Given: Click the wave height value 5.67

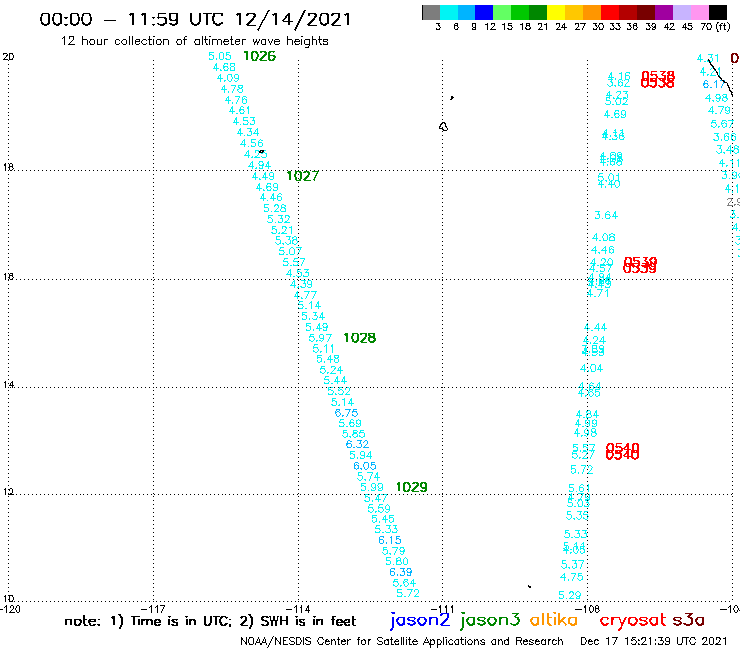Looking at the screenshot, I should pyautogui.click(x=722, y=124).
